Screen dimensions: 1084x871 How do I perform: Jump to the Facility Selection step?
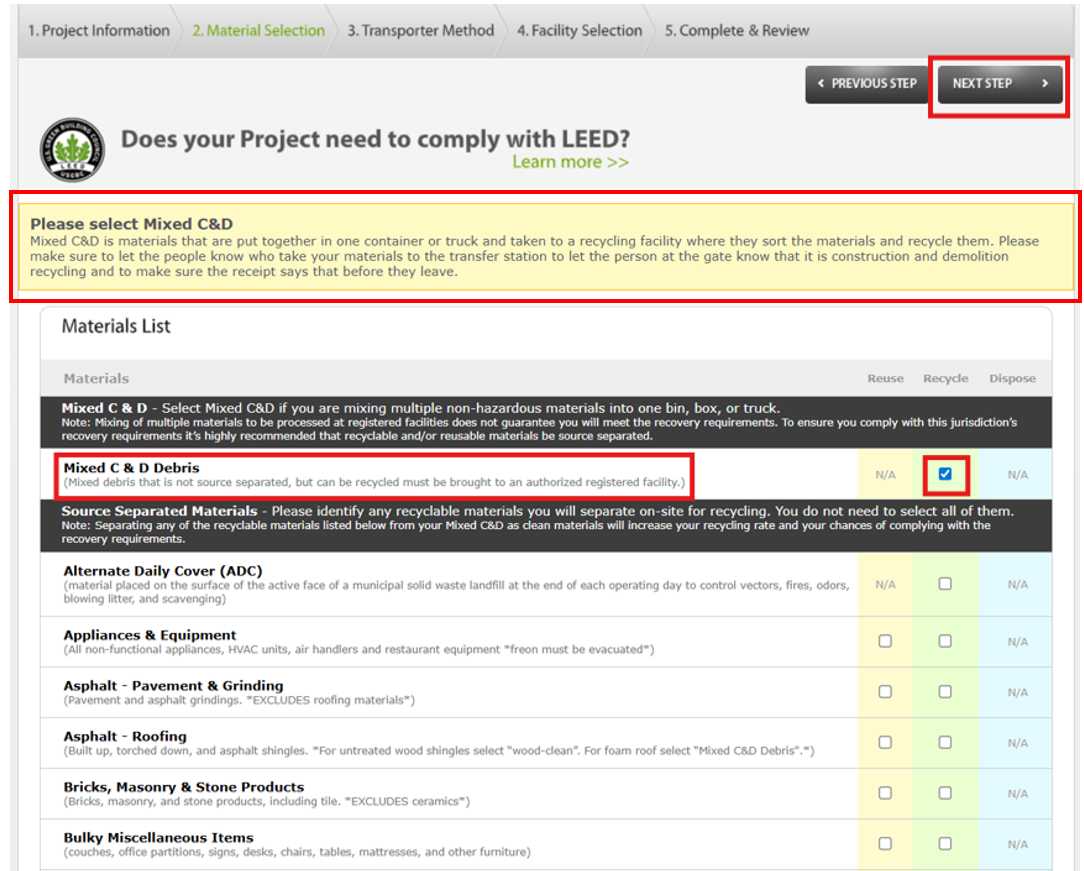579,30
